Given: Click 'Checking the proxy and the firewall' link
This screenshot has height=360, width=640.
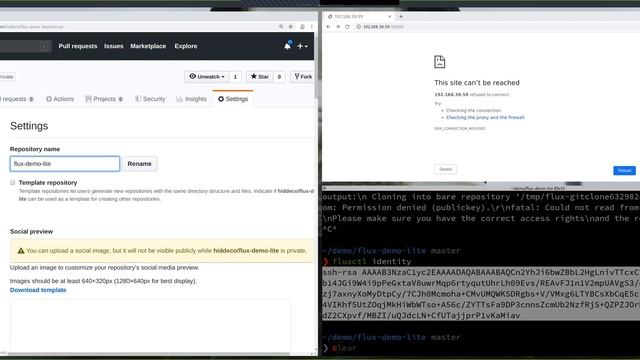Looking at the screenshot, I should 485,117.
